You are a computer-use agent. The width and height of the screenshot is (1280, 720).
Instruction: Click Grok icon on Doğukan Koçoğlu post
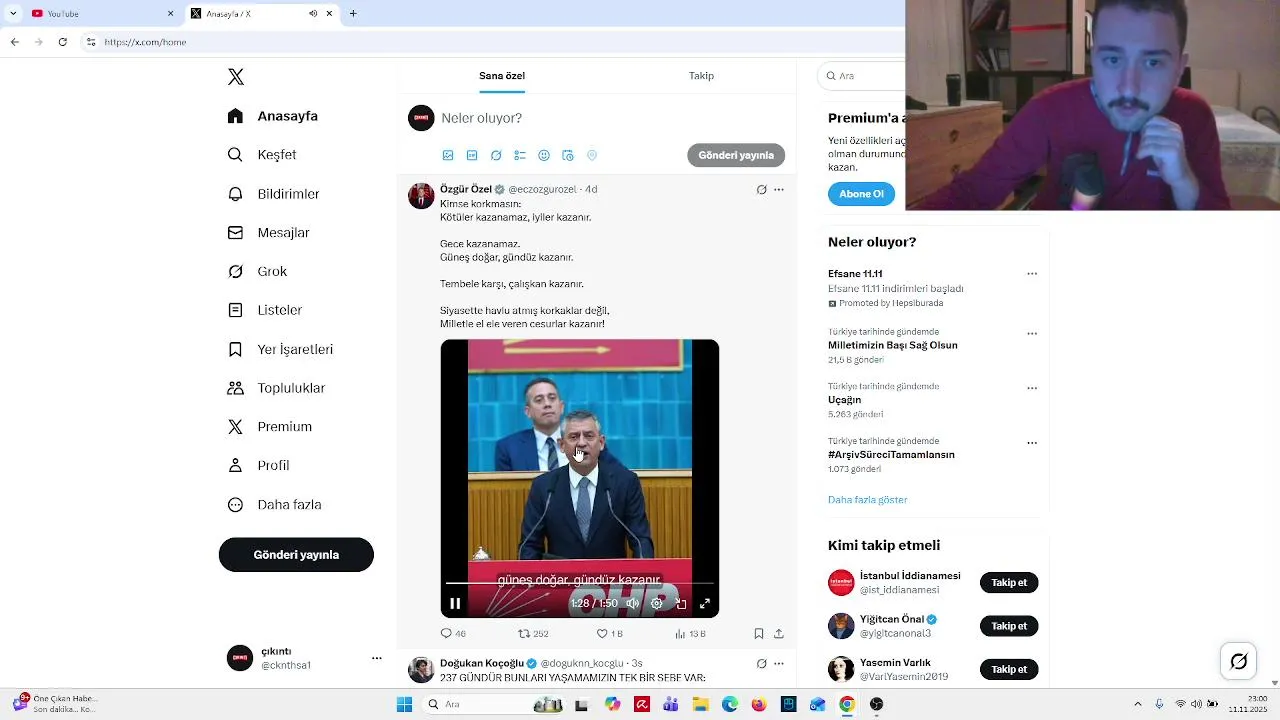(x=761, y=664)
